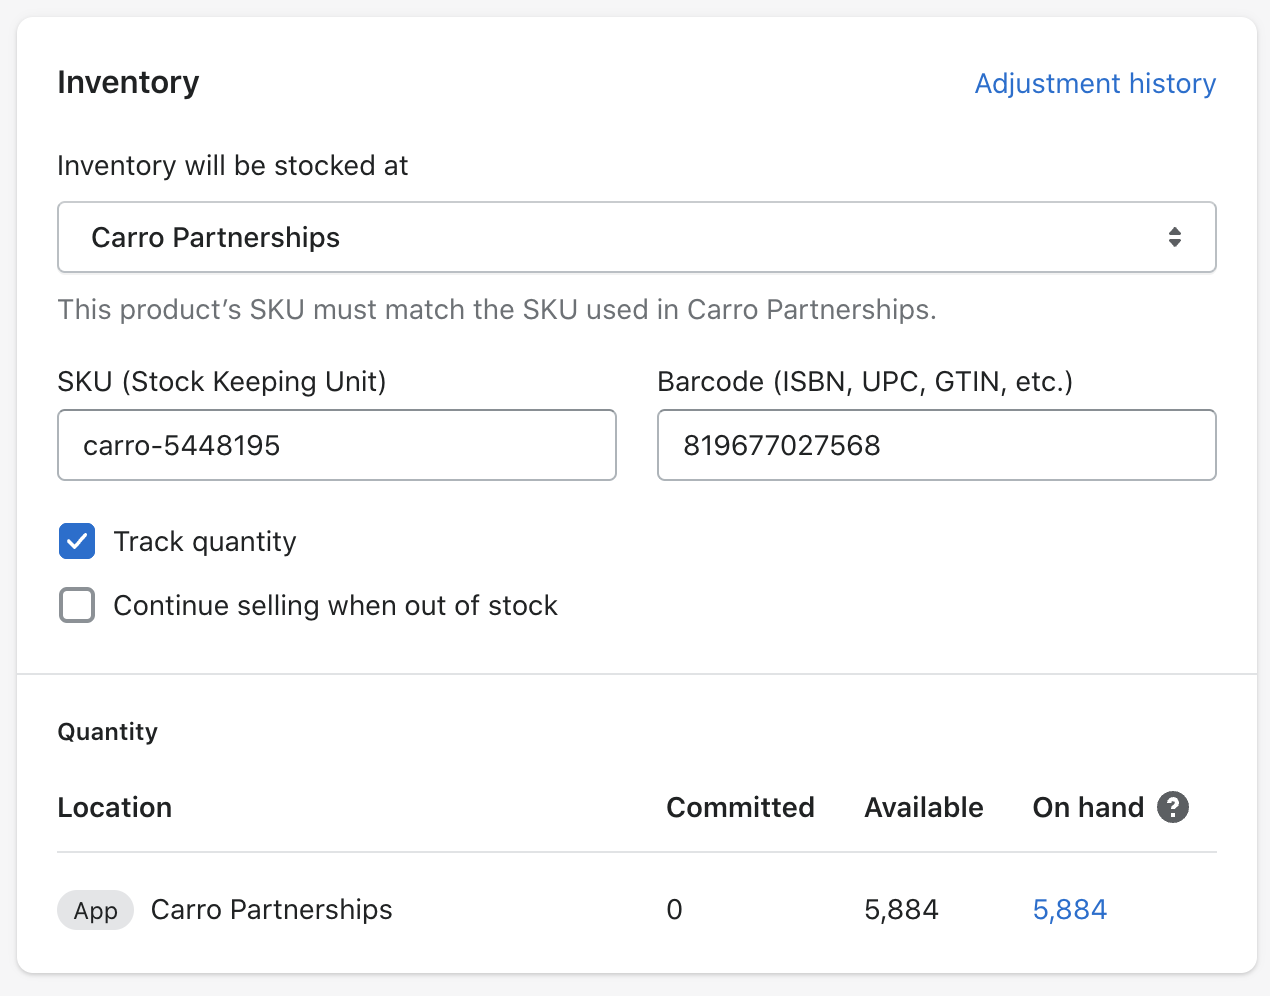This screenshot has width=1270, height=996.
Task: Click the On hand column header text
Action: (x=1087, y=808)
